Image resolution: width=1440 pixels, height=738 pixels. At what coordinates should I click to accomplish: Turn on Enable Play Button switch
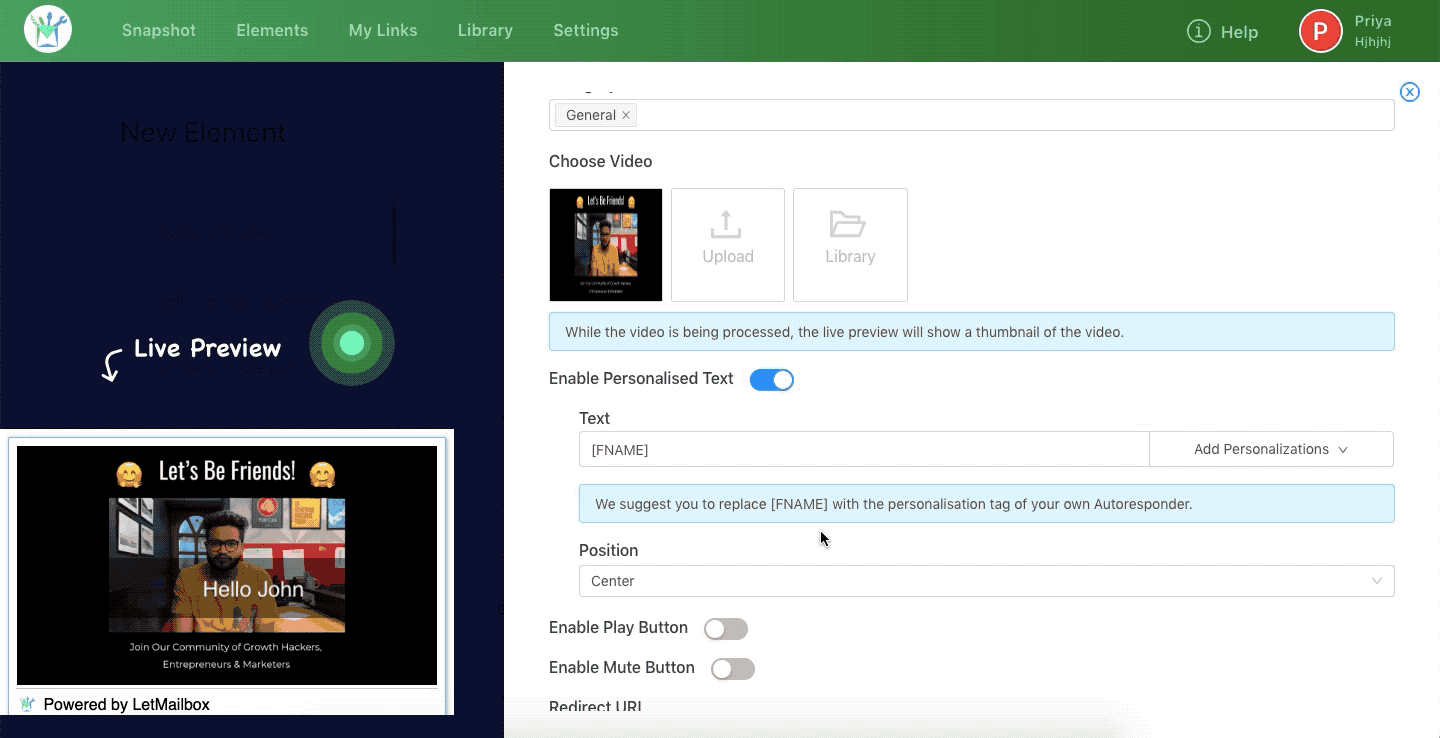tap(726, 629)
